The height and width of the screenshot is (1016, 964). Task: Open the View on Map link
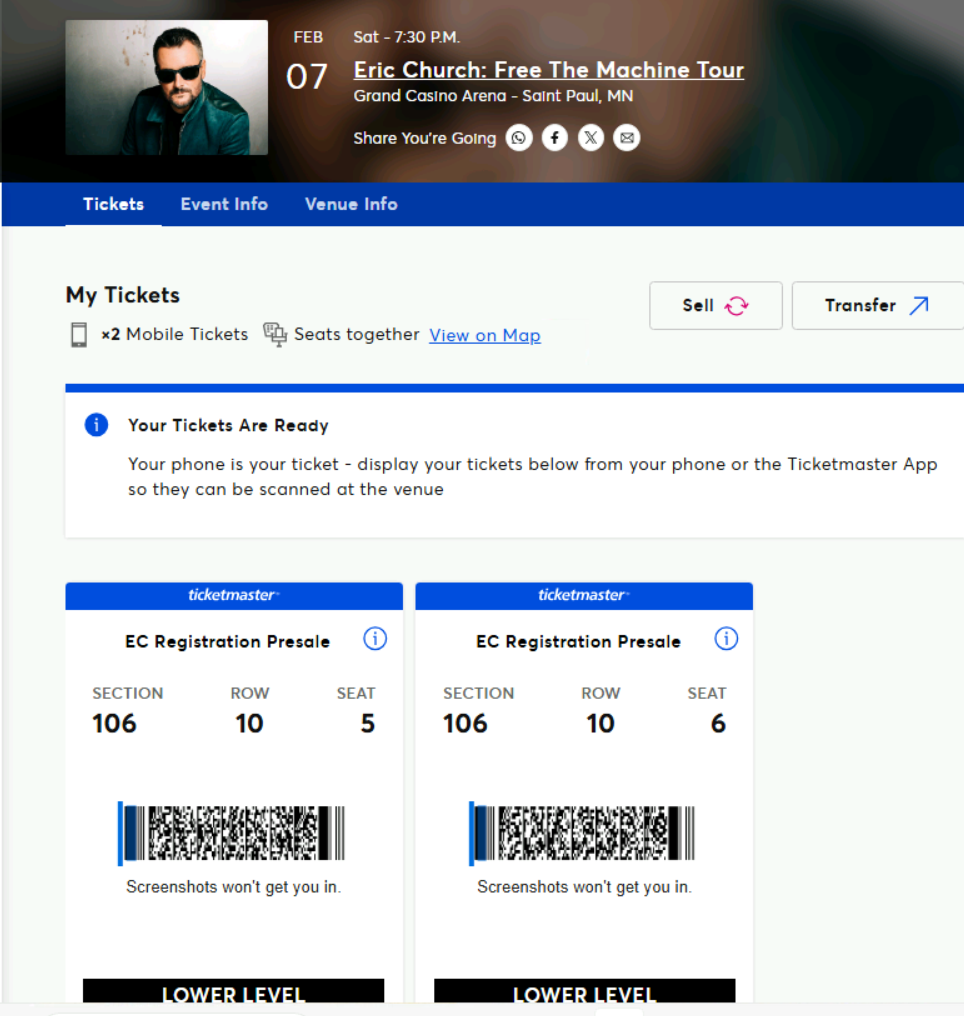(485, 335)
